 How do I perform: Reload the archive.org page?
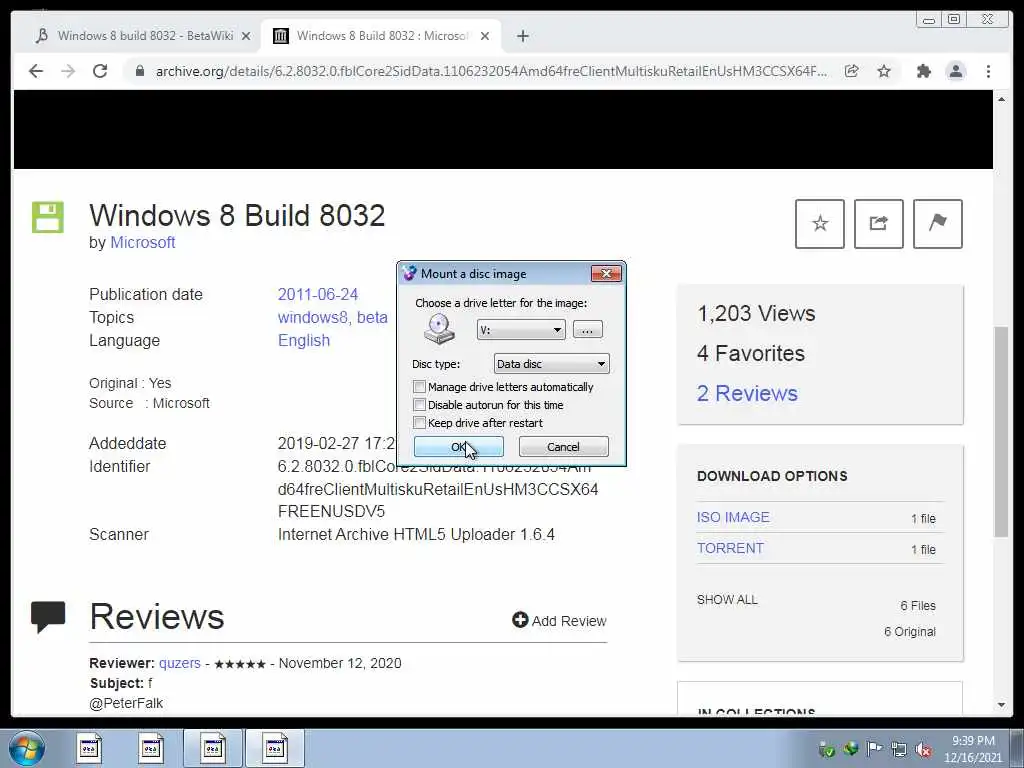100,71
